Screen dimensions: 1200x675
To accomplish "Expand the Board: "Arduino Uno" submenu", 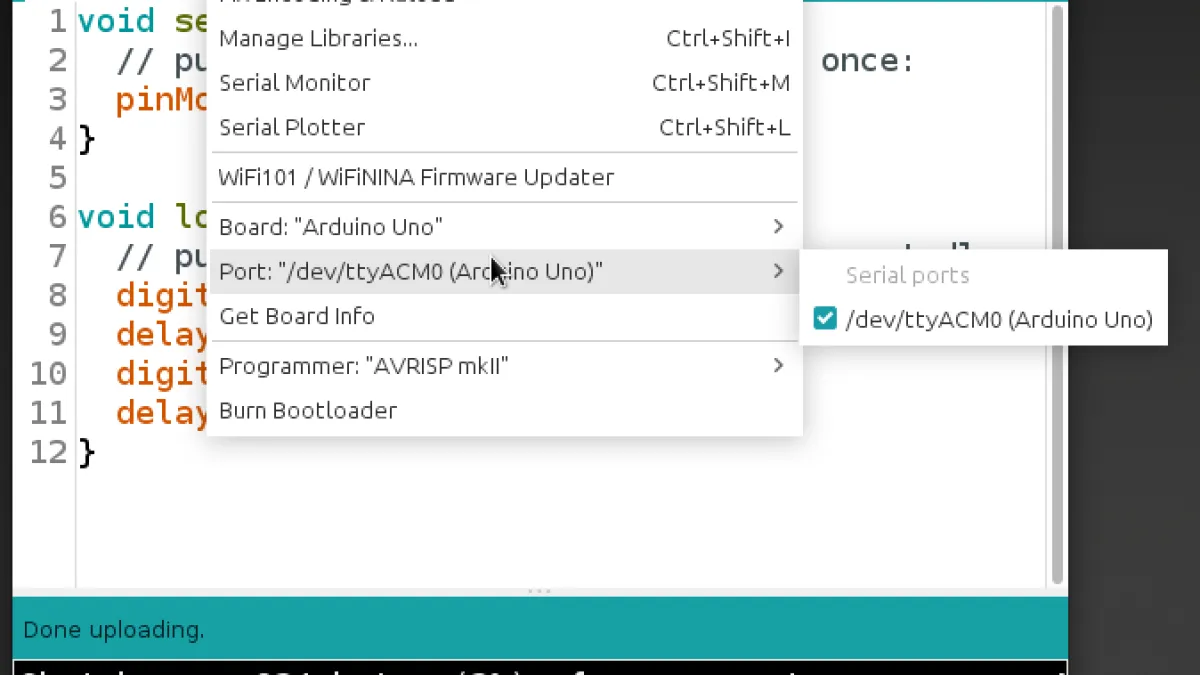I will [504, 227].
